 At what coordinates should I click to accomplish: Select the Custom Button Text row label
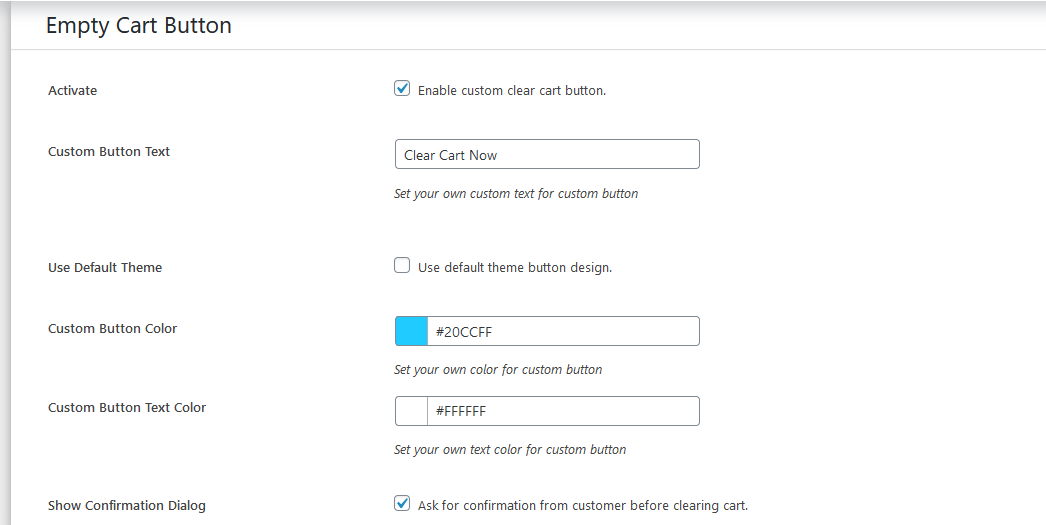coord(109,152)
